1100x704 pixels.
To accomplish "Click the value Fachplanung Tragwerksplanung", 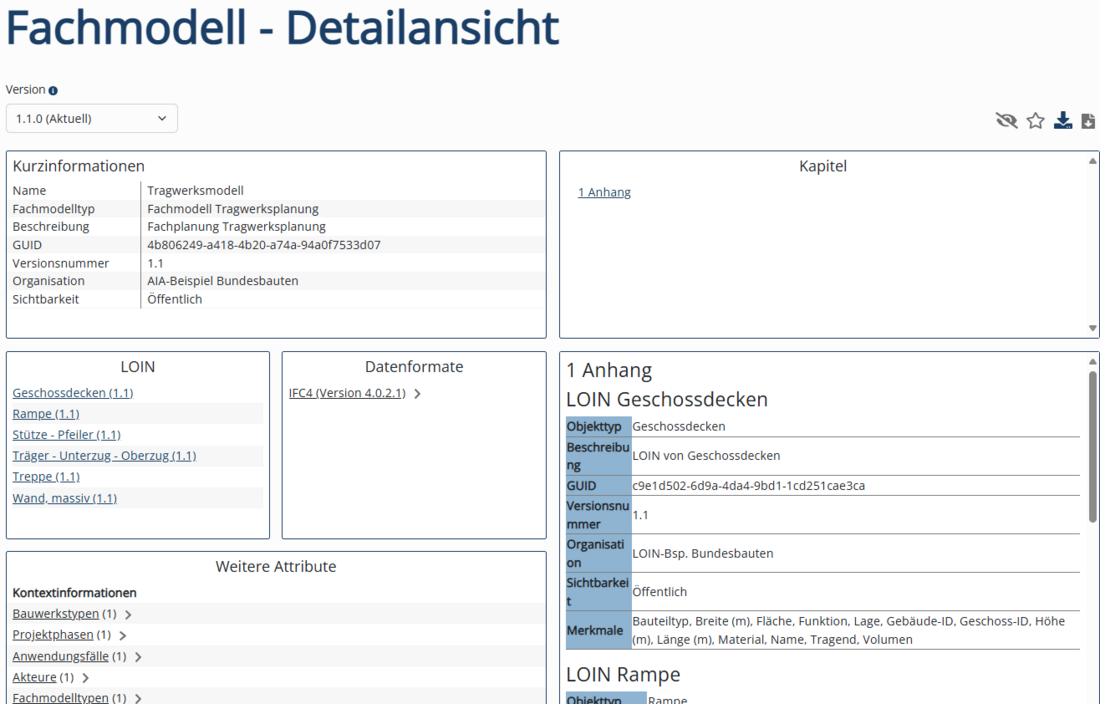I will 236,226.
